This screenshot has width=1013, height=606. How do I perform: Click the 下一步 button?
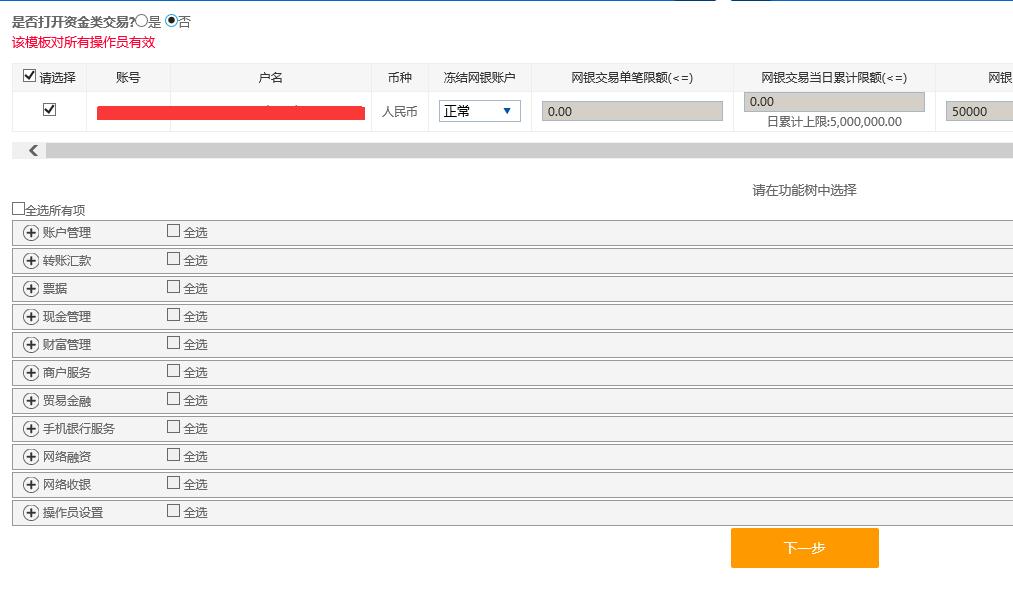click(x=804, y=548)
